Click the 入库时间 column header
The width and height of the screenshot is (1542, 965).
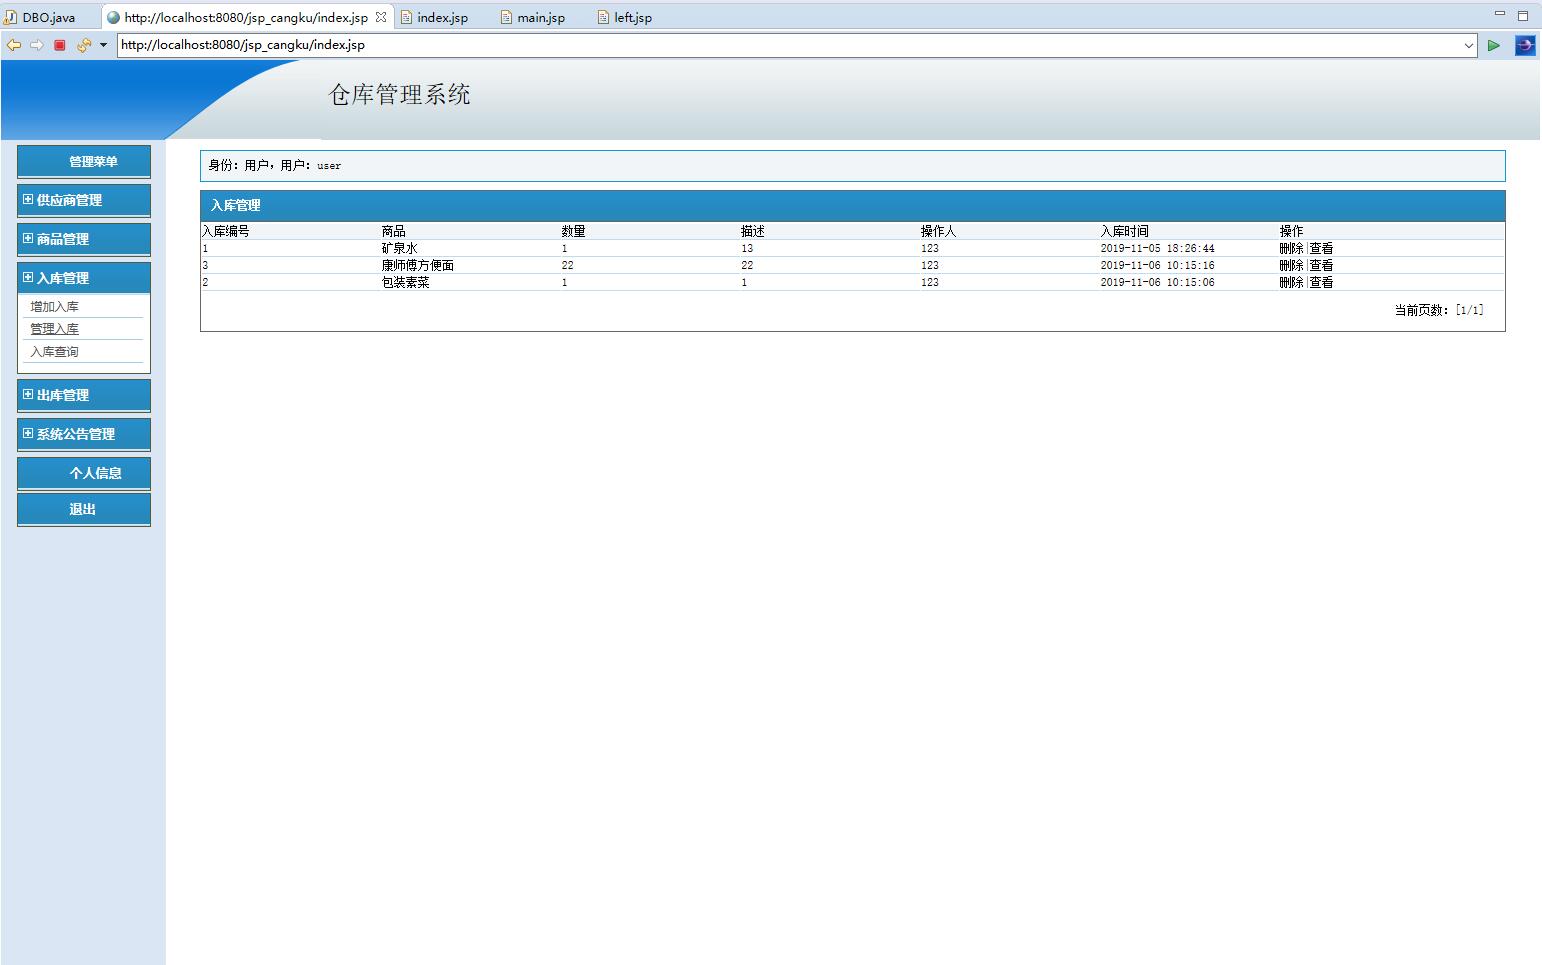tap(1124, 231)
